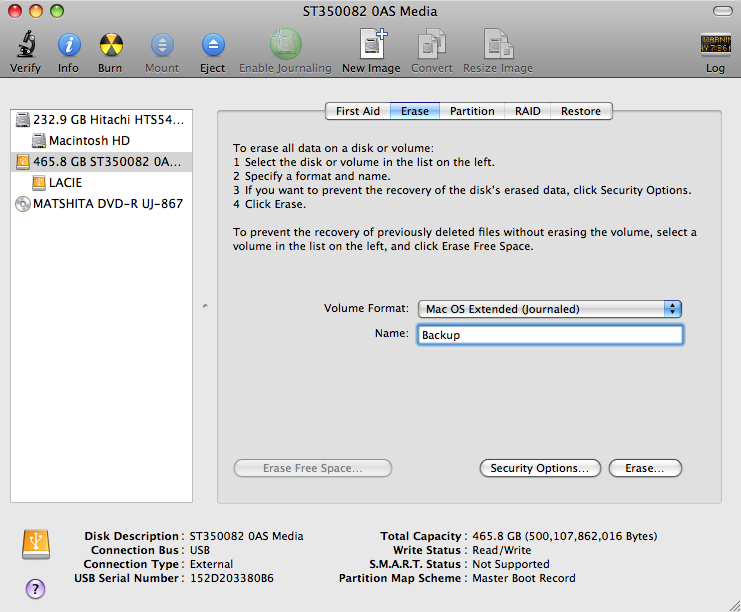Click the Connection Type External value
The height and width of the screenshot is (612, 741).
point(211,564)
